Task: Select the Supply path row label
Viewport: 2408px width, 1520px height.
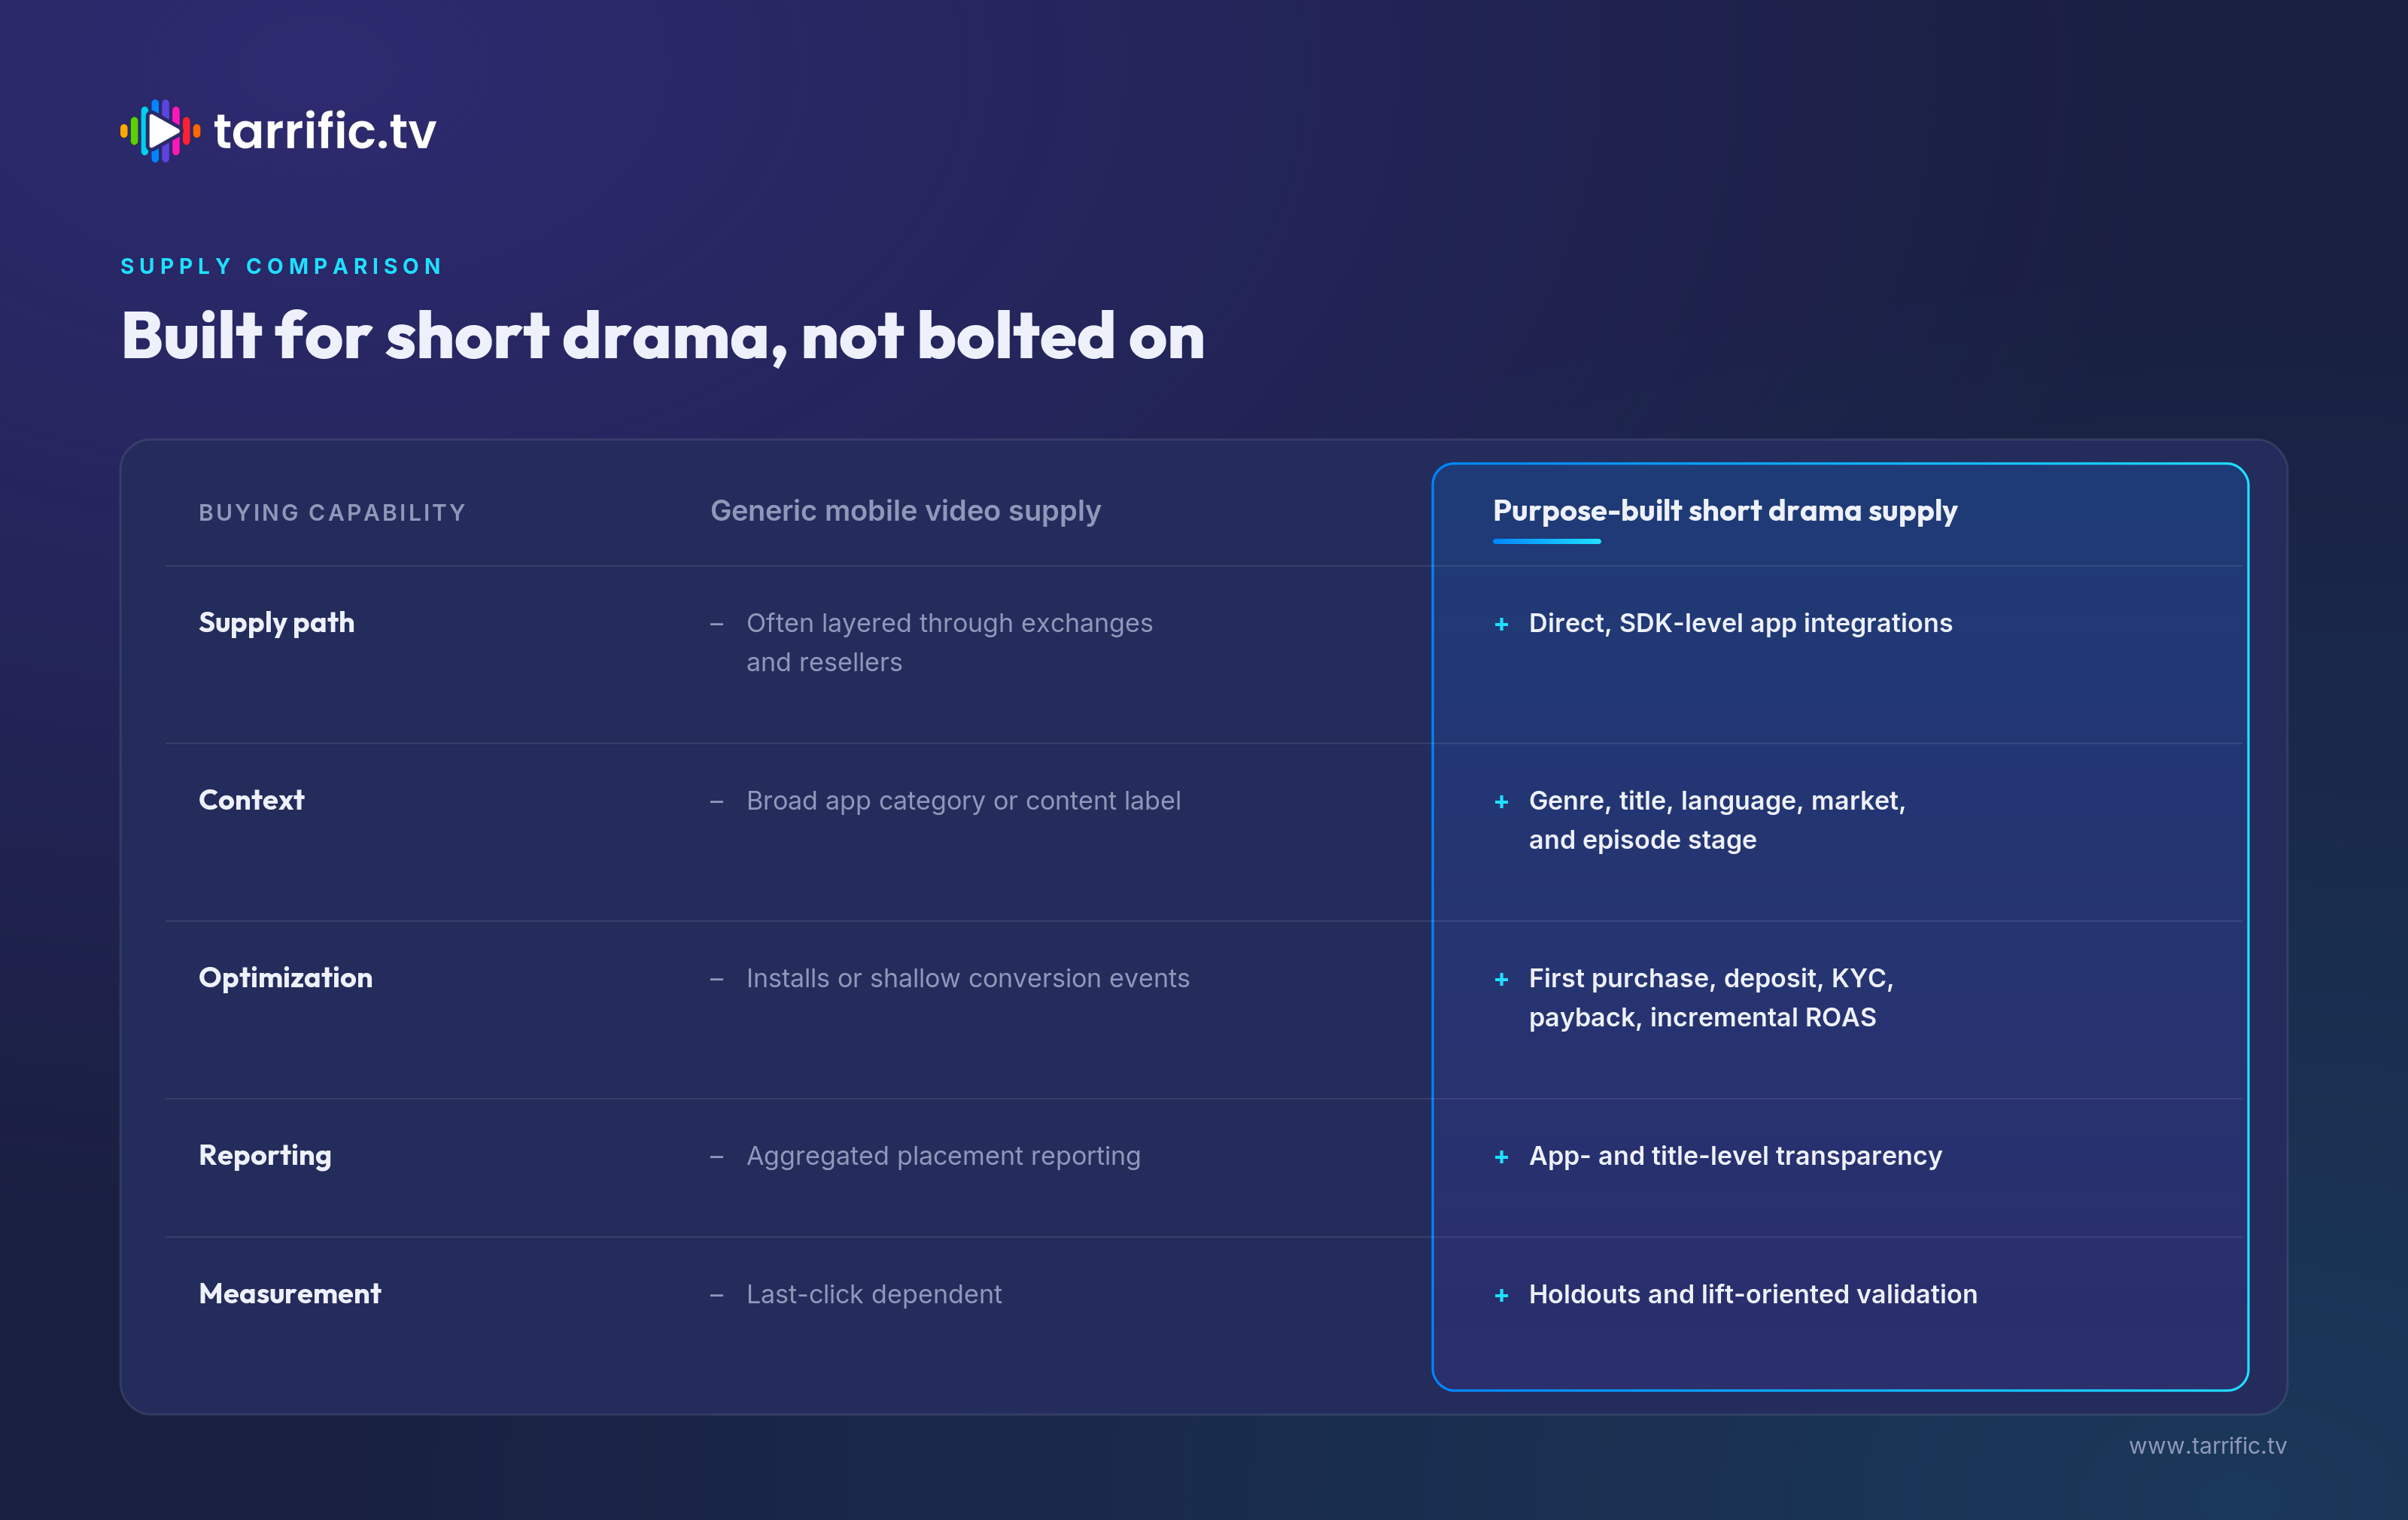Action: point(276,623)
